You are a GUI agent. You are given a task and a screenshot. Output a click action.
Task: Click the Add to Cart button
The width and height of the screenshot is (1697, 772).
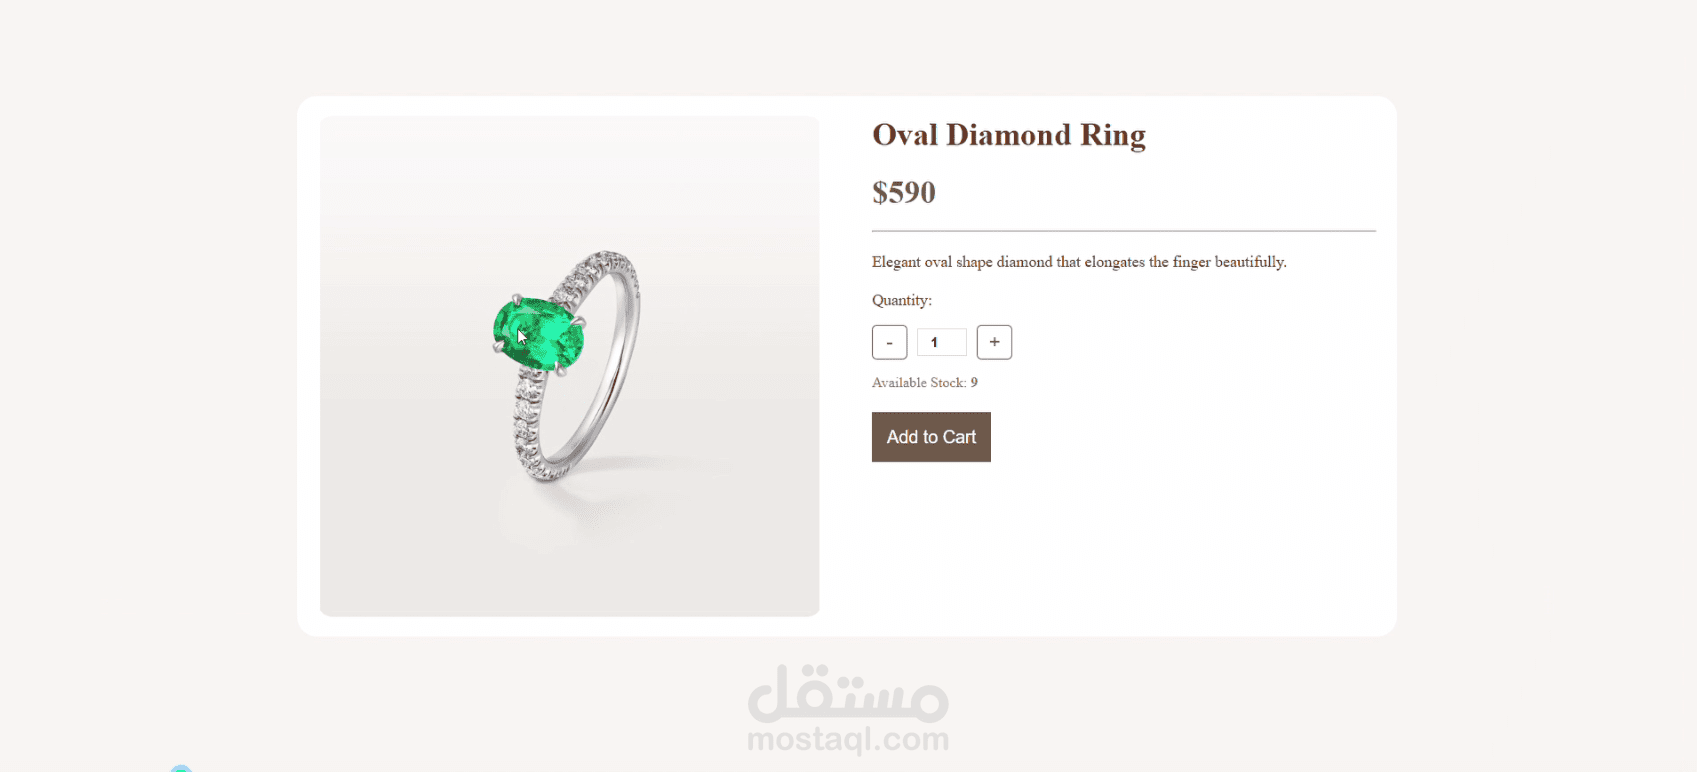tap(931, 437)
